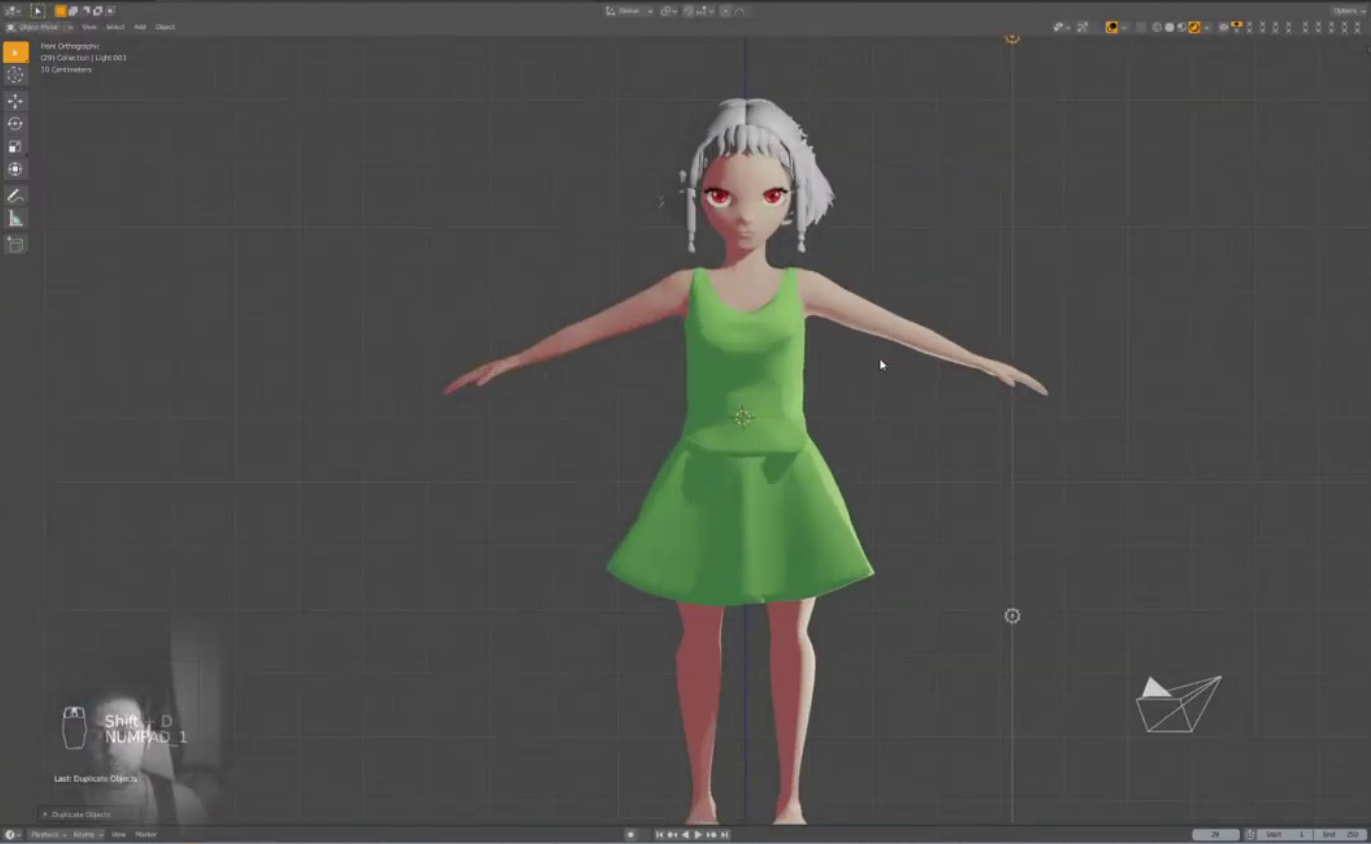Screen dimensions: 1371x844
Task: Toggle viewport overlays display
Action: 1112,27
